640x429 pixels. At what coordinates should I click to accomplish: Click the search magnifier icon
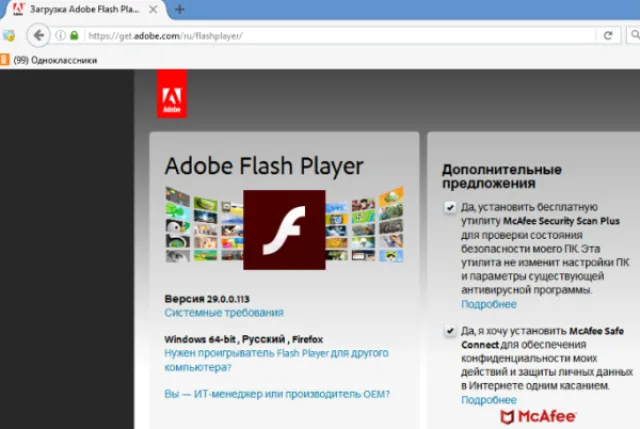(x=634, y=35)
